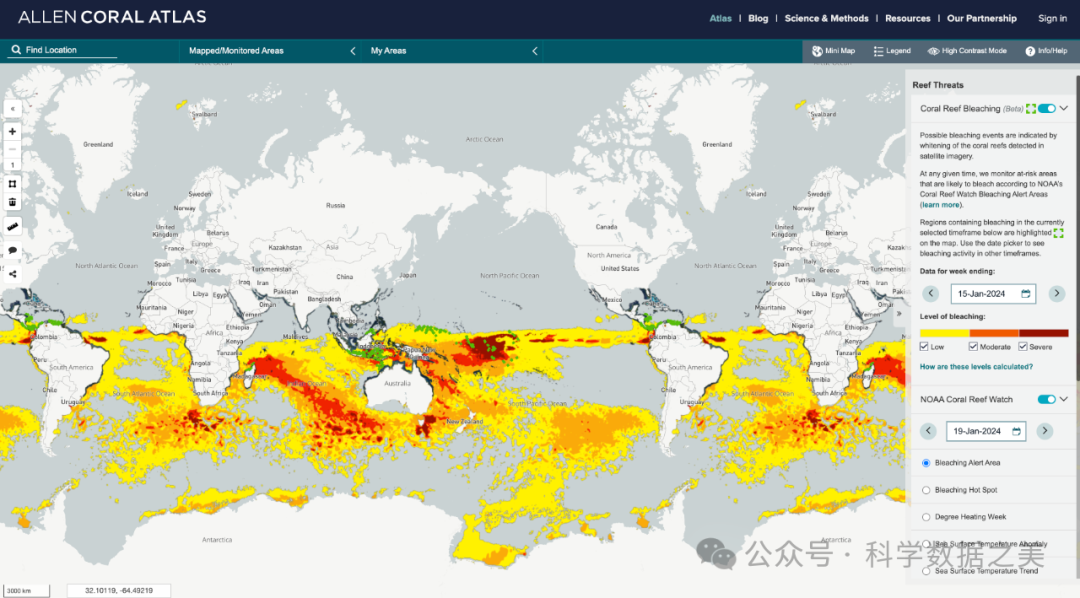Viewport: 1080px width, 598px height.
Task: Open the Mini Map view
Action: pos(833,51)
